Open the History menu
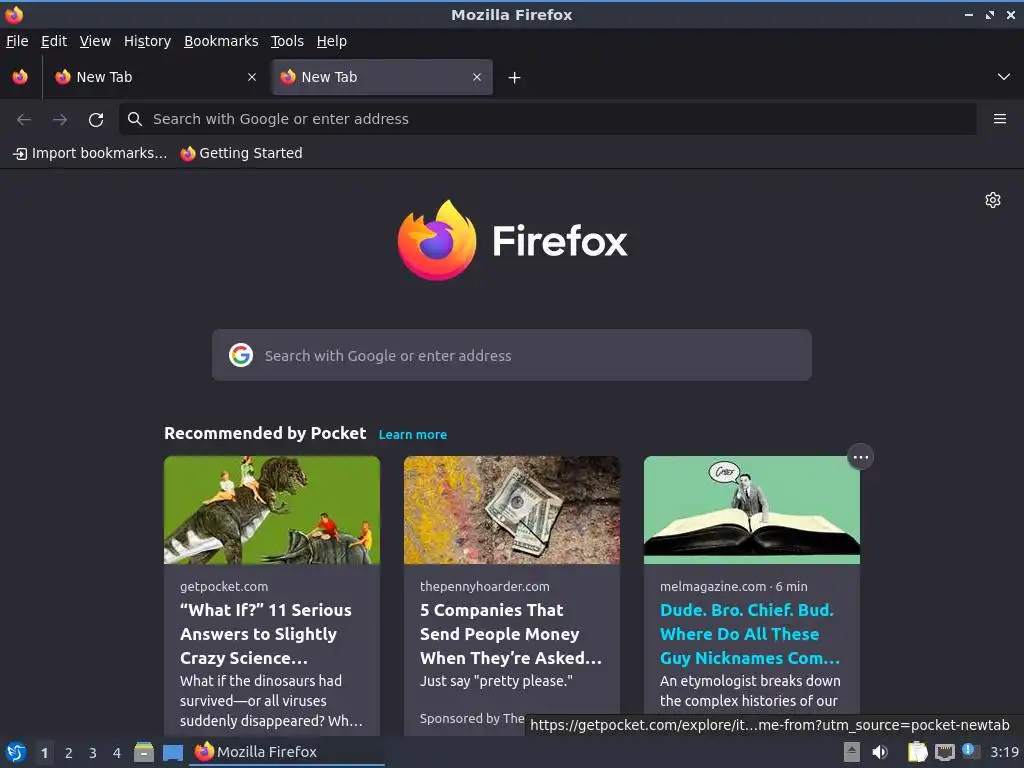Screen dimensions: 1024x768 [148, 41]
